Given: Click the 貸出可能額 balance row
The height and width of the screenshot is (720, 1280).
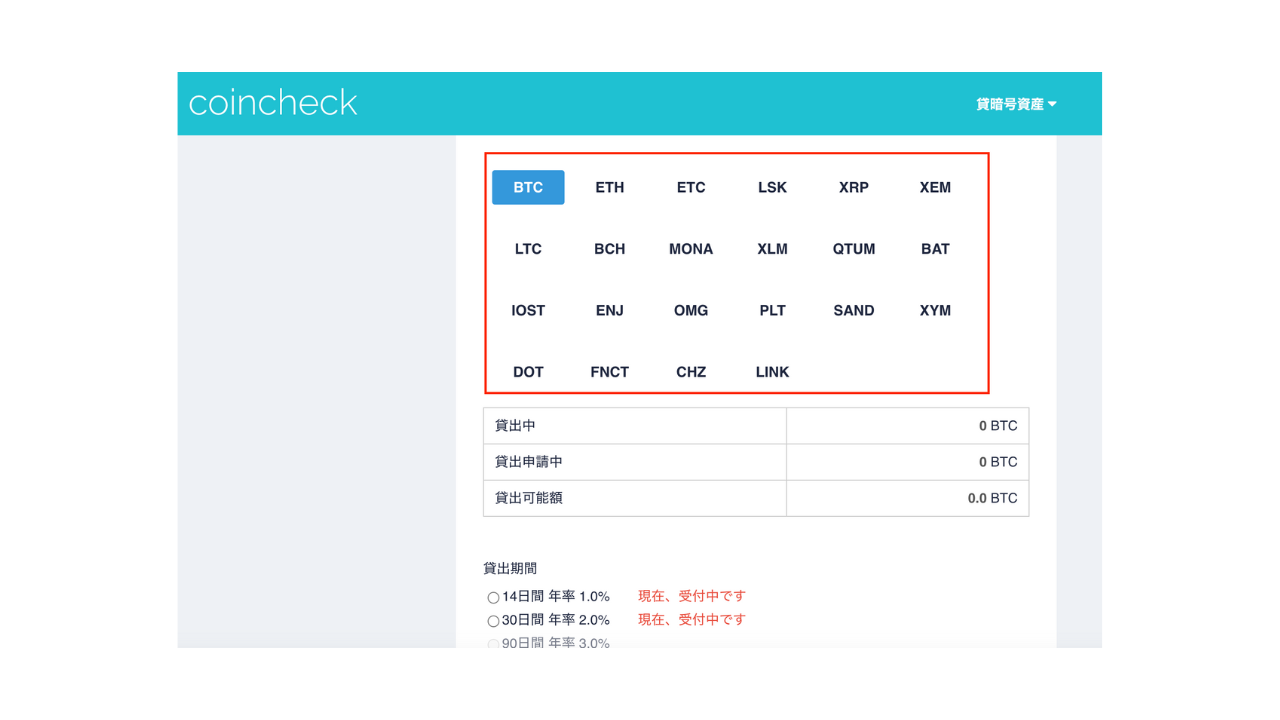Looking at the screenshot, I should [x=755, y=498].
